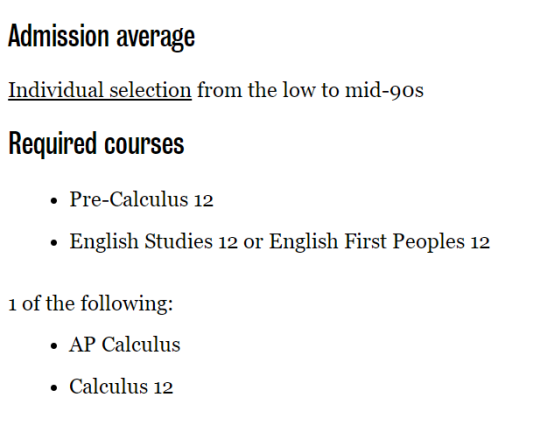Click the bullet before AP Calculus
540x425 pixels.
[x=53, y=346]
